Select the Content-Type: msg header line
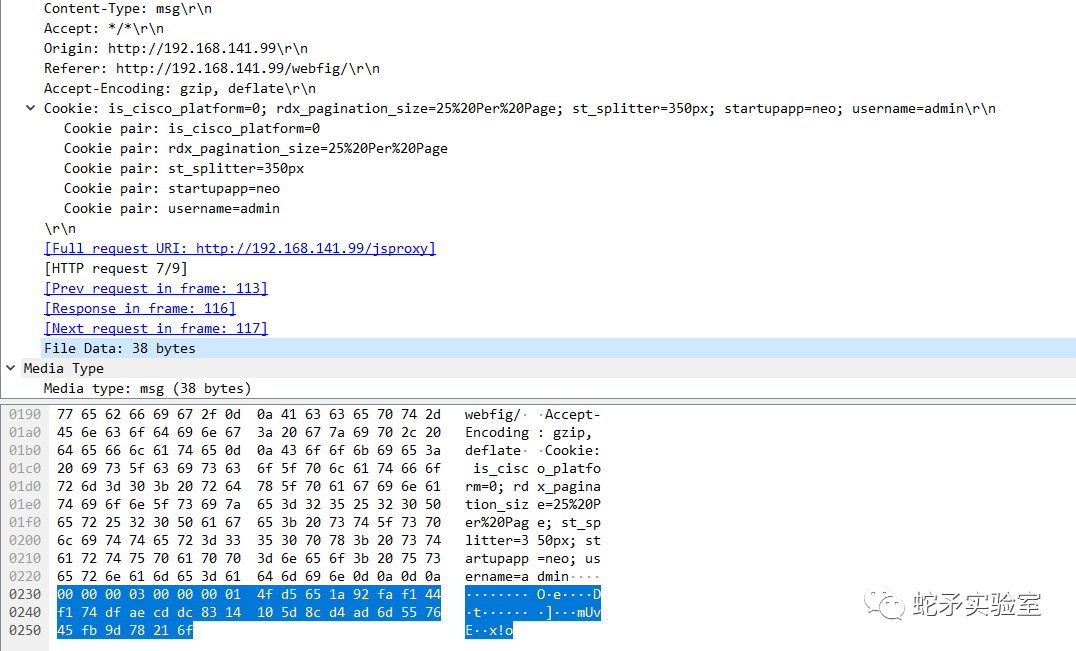Image resolution: width=1076 pixels, height=651 pixels. pos(128,9)
